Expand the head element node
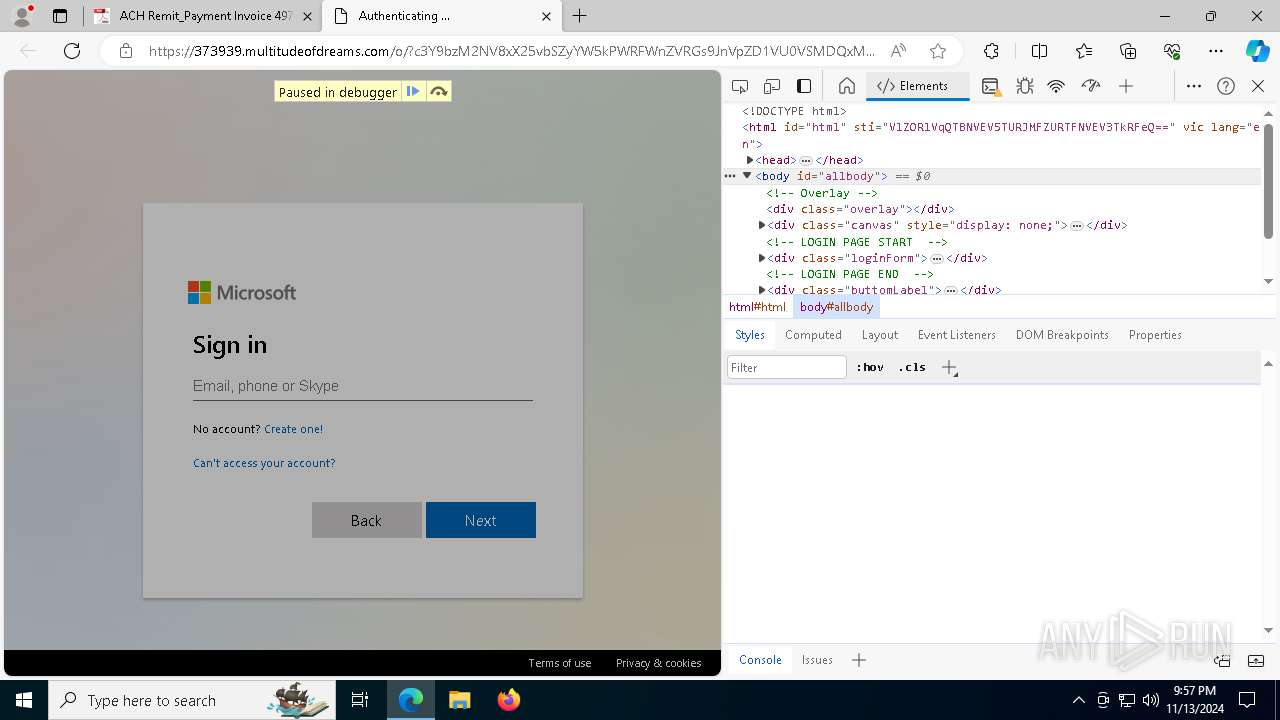Viewport: 1280px width, 720px height. pos(750,160)
